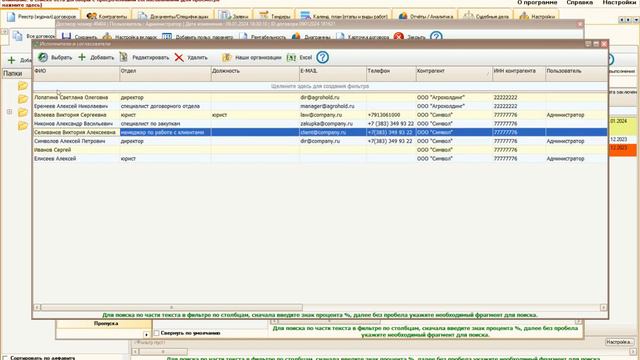Image resolution: width=640 pixels, height=360 pixels.
Task: Open Наши организации via its toolbar icon
Action: click(x=227, y=58)
